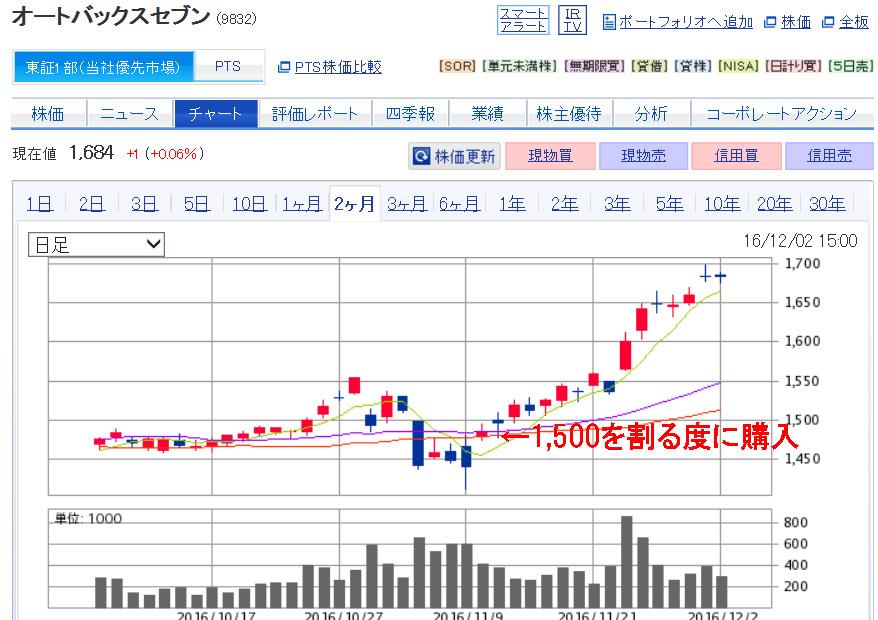Click the [SOR] tag
Viewport: 878px width, 620px height.
click(457, 66)
